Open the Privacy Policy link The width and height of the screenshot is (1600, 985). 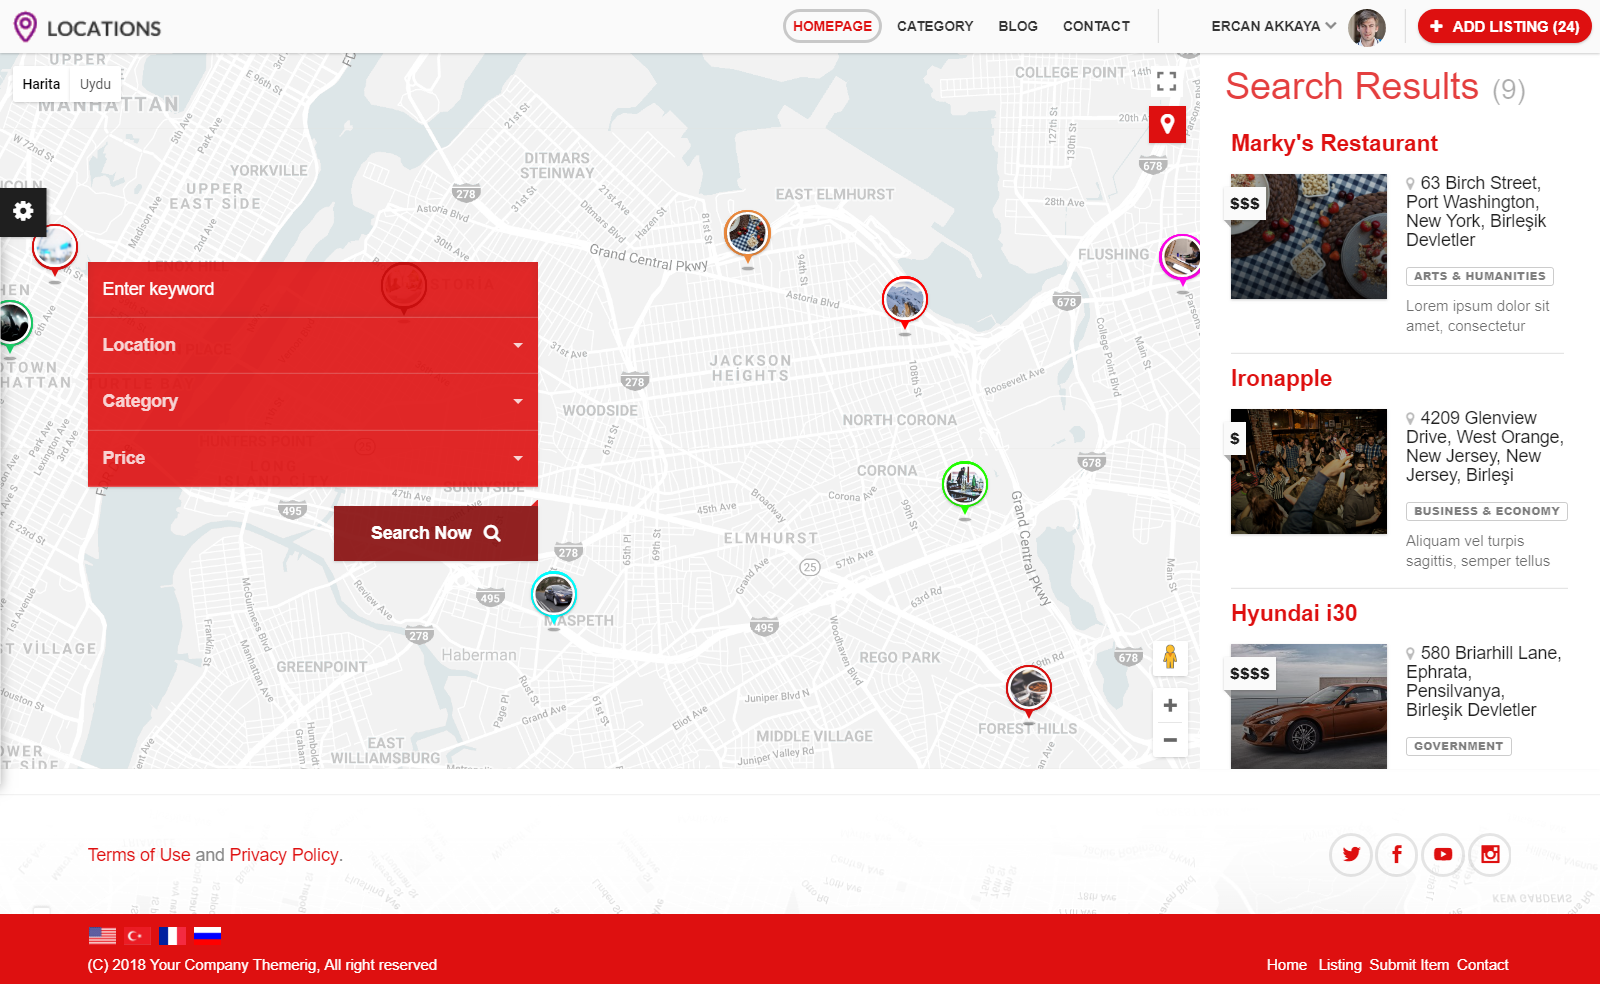click(x=284, y=855)
